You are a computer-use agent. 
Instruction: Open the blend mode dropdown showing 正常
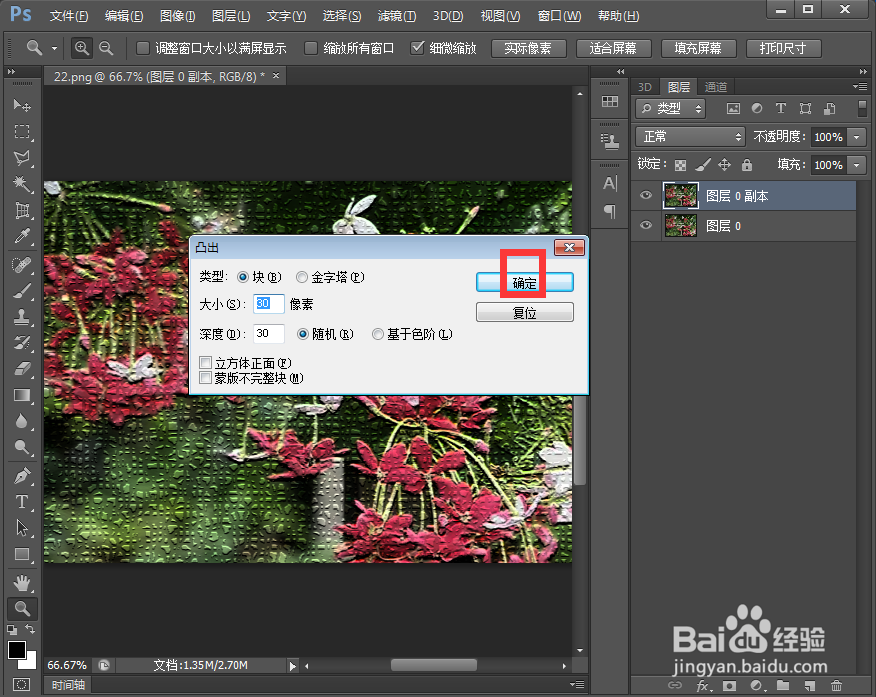coord(689,137)
